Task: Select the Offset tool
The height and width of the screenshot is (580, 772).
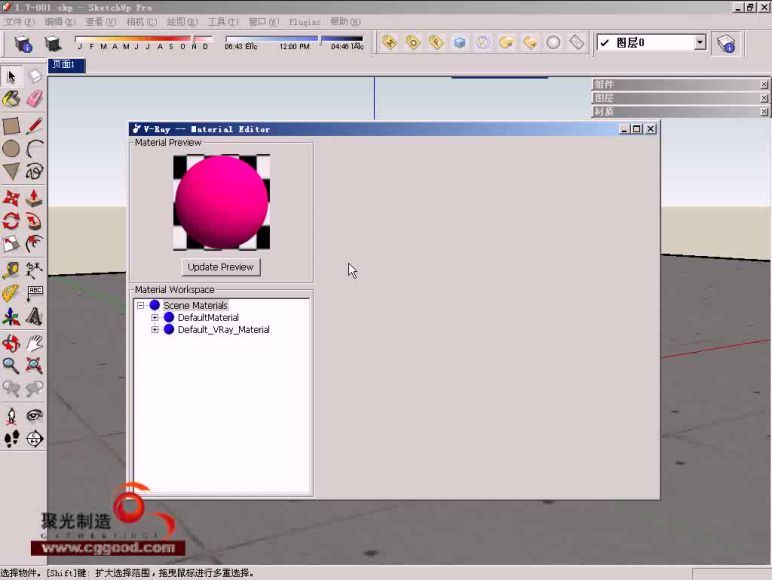Action: click(34, 243)
